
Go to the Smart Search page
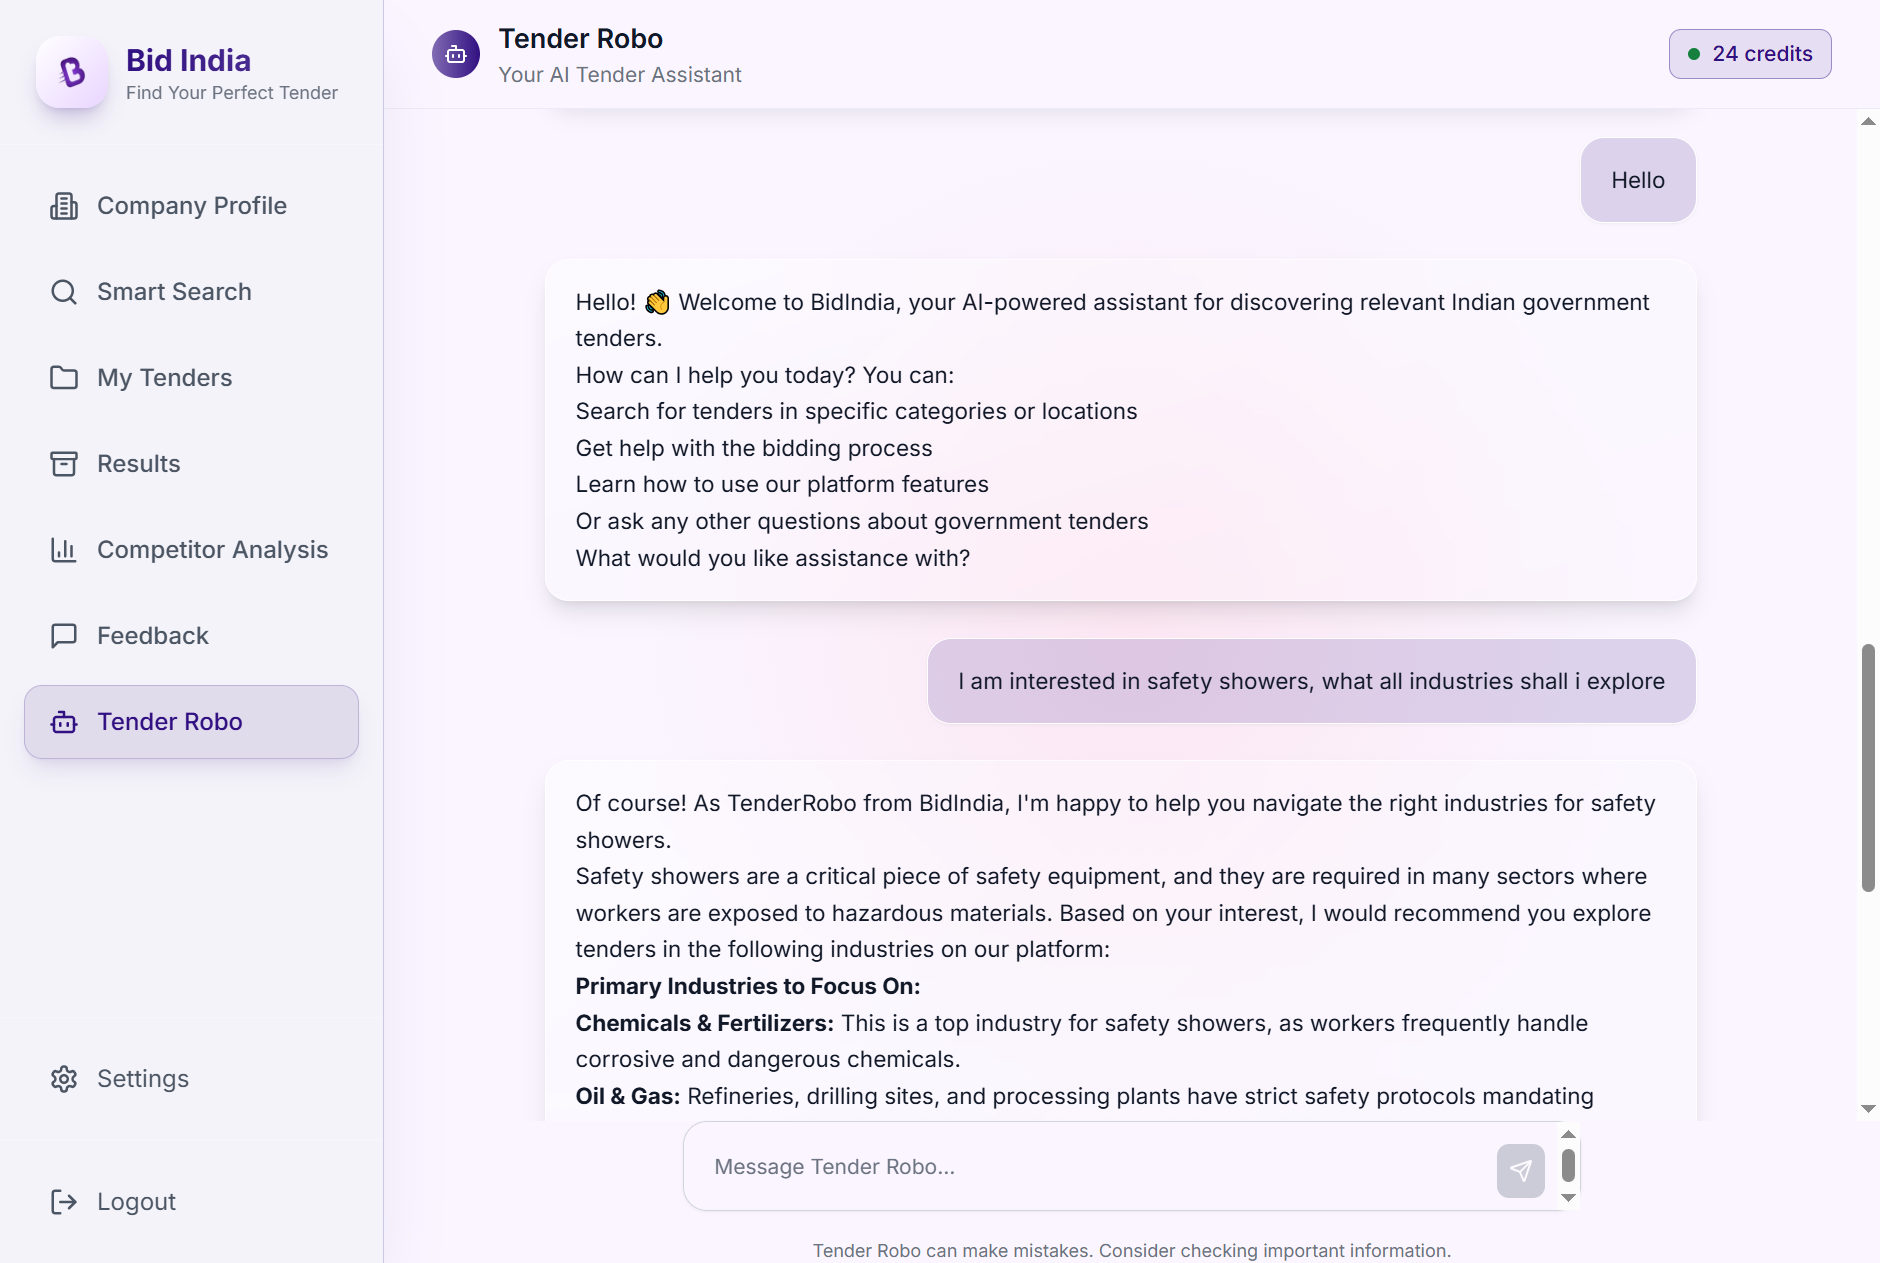tap(174, 292)
